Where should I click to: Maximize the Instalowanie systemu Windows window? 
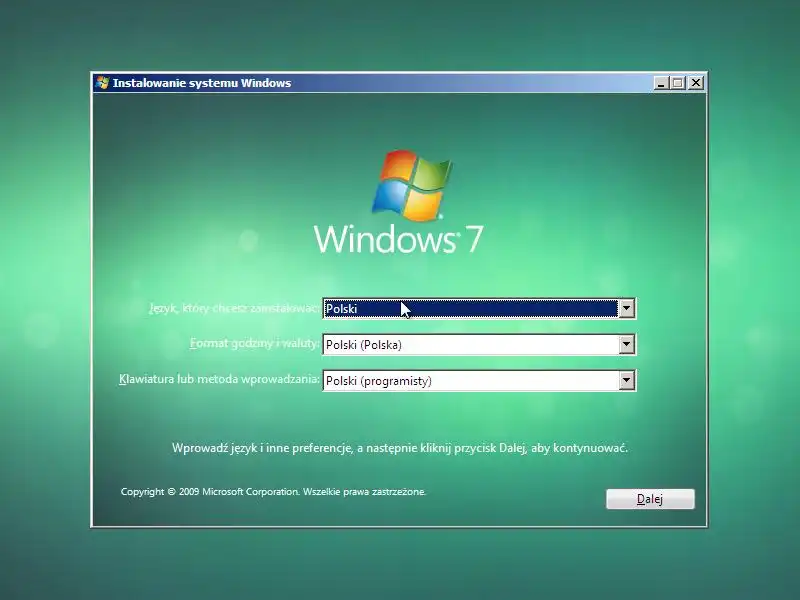pyautogui.click(x=678, y=83)
